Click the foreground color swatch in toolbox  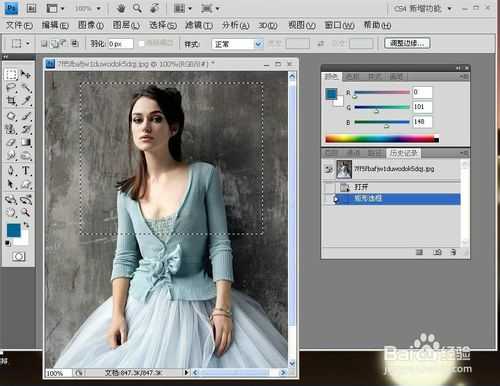(14, 230)
